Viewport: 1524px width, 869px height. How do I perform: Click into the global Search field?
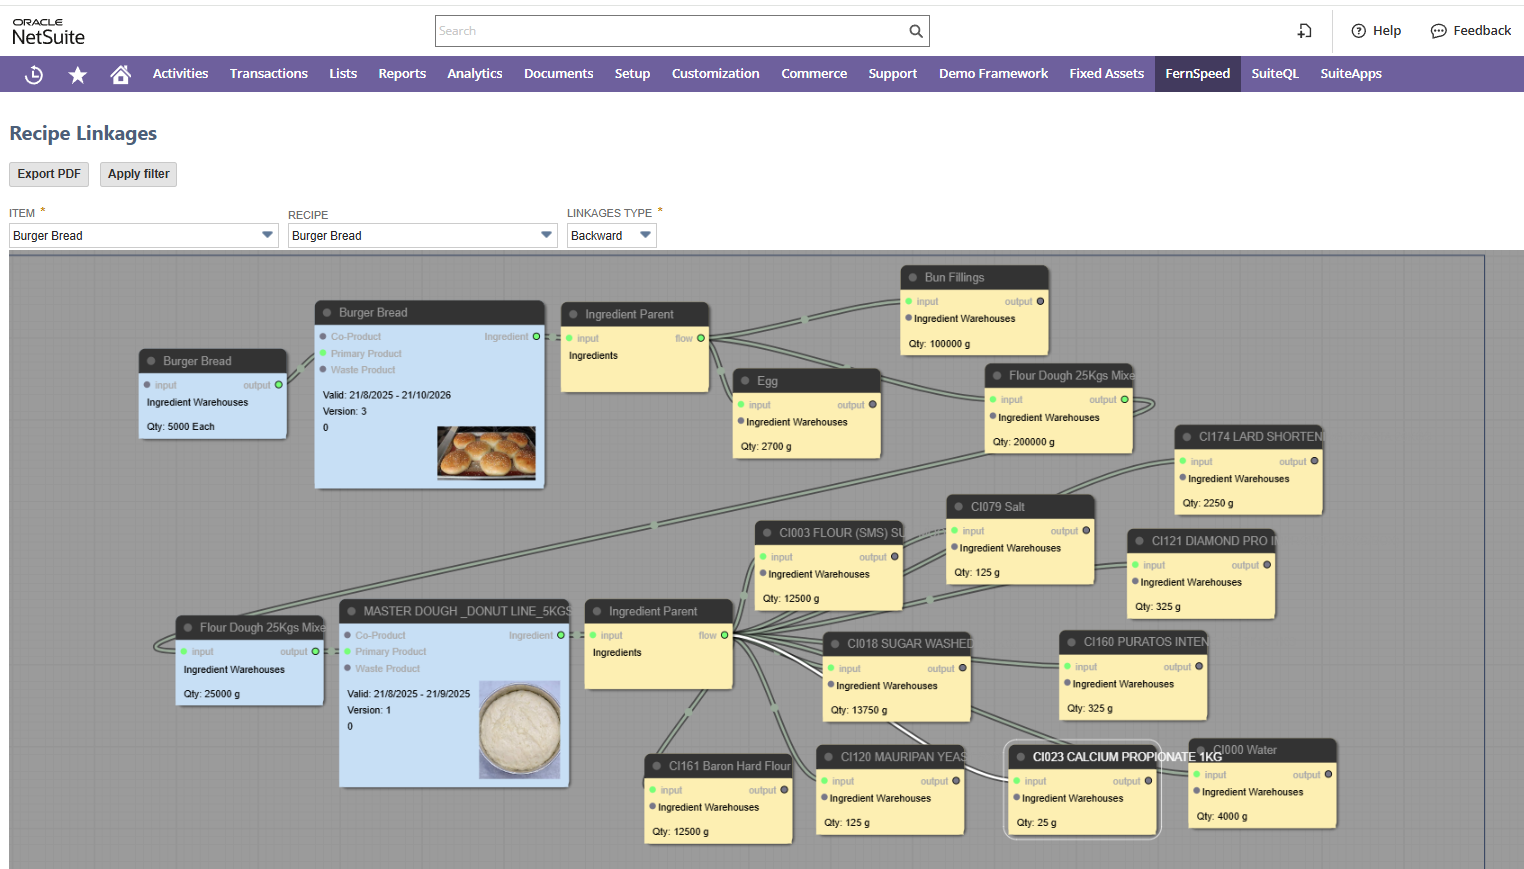(x=670, y=31)
